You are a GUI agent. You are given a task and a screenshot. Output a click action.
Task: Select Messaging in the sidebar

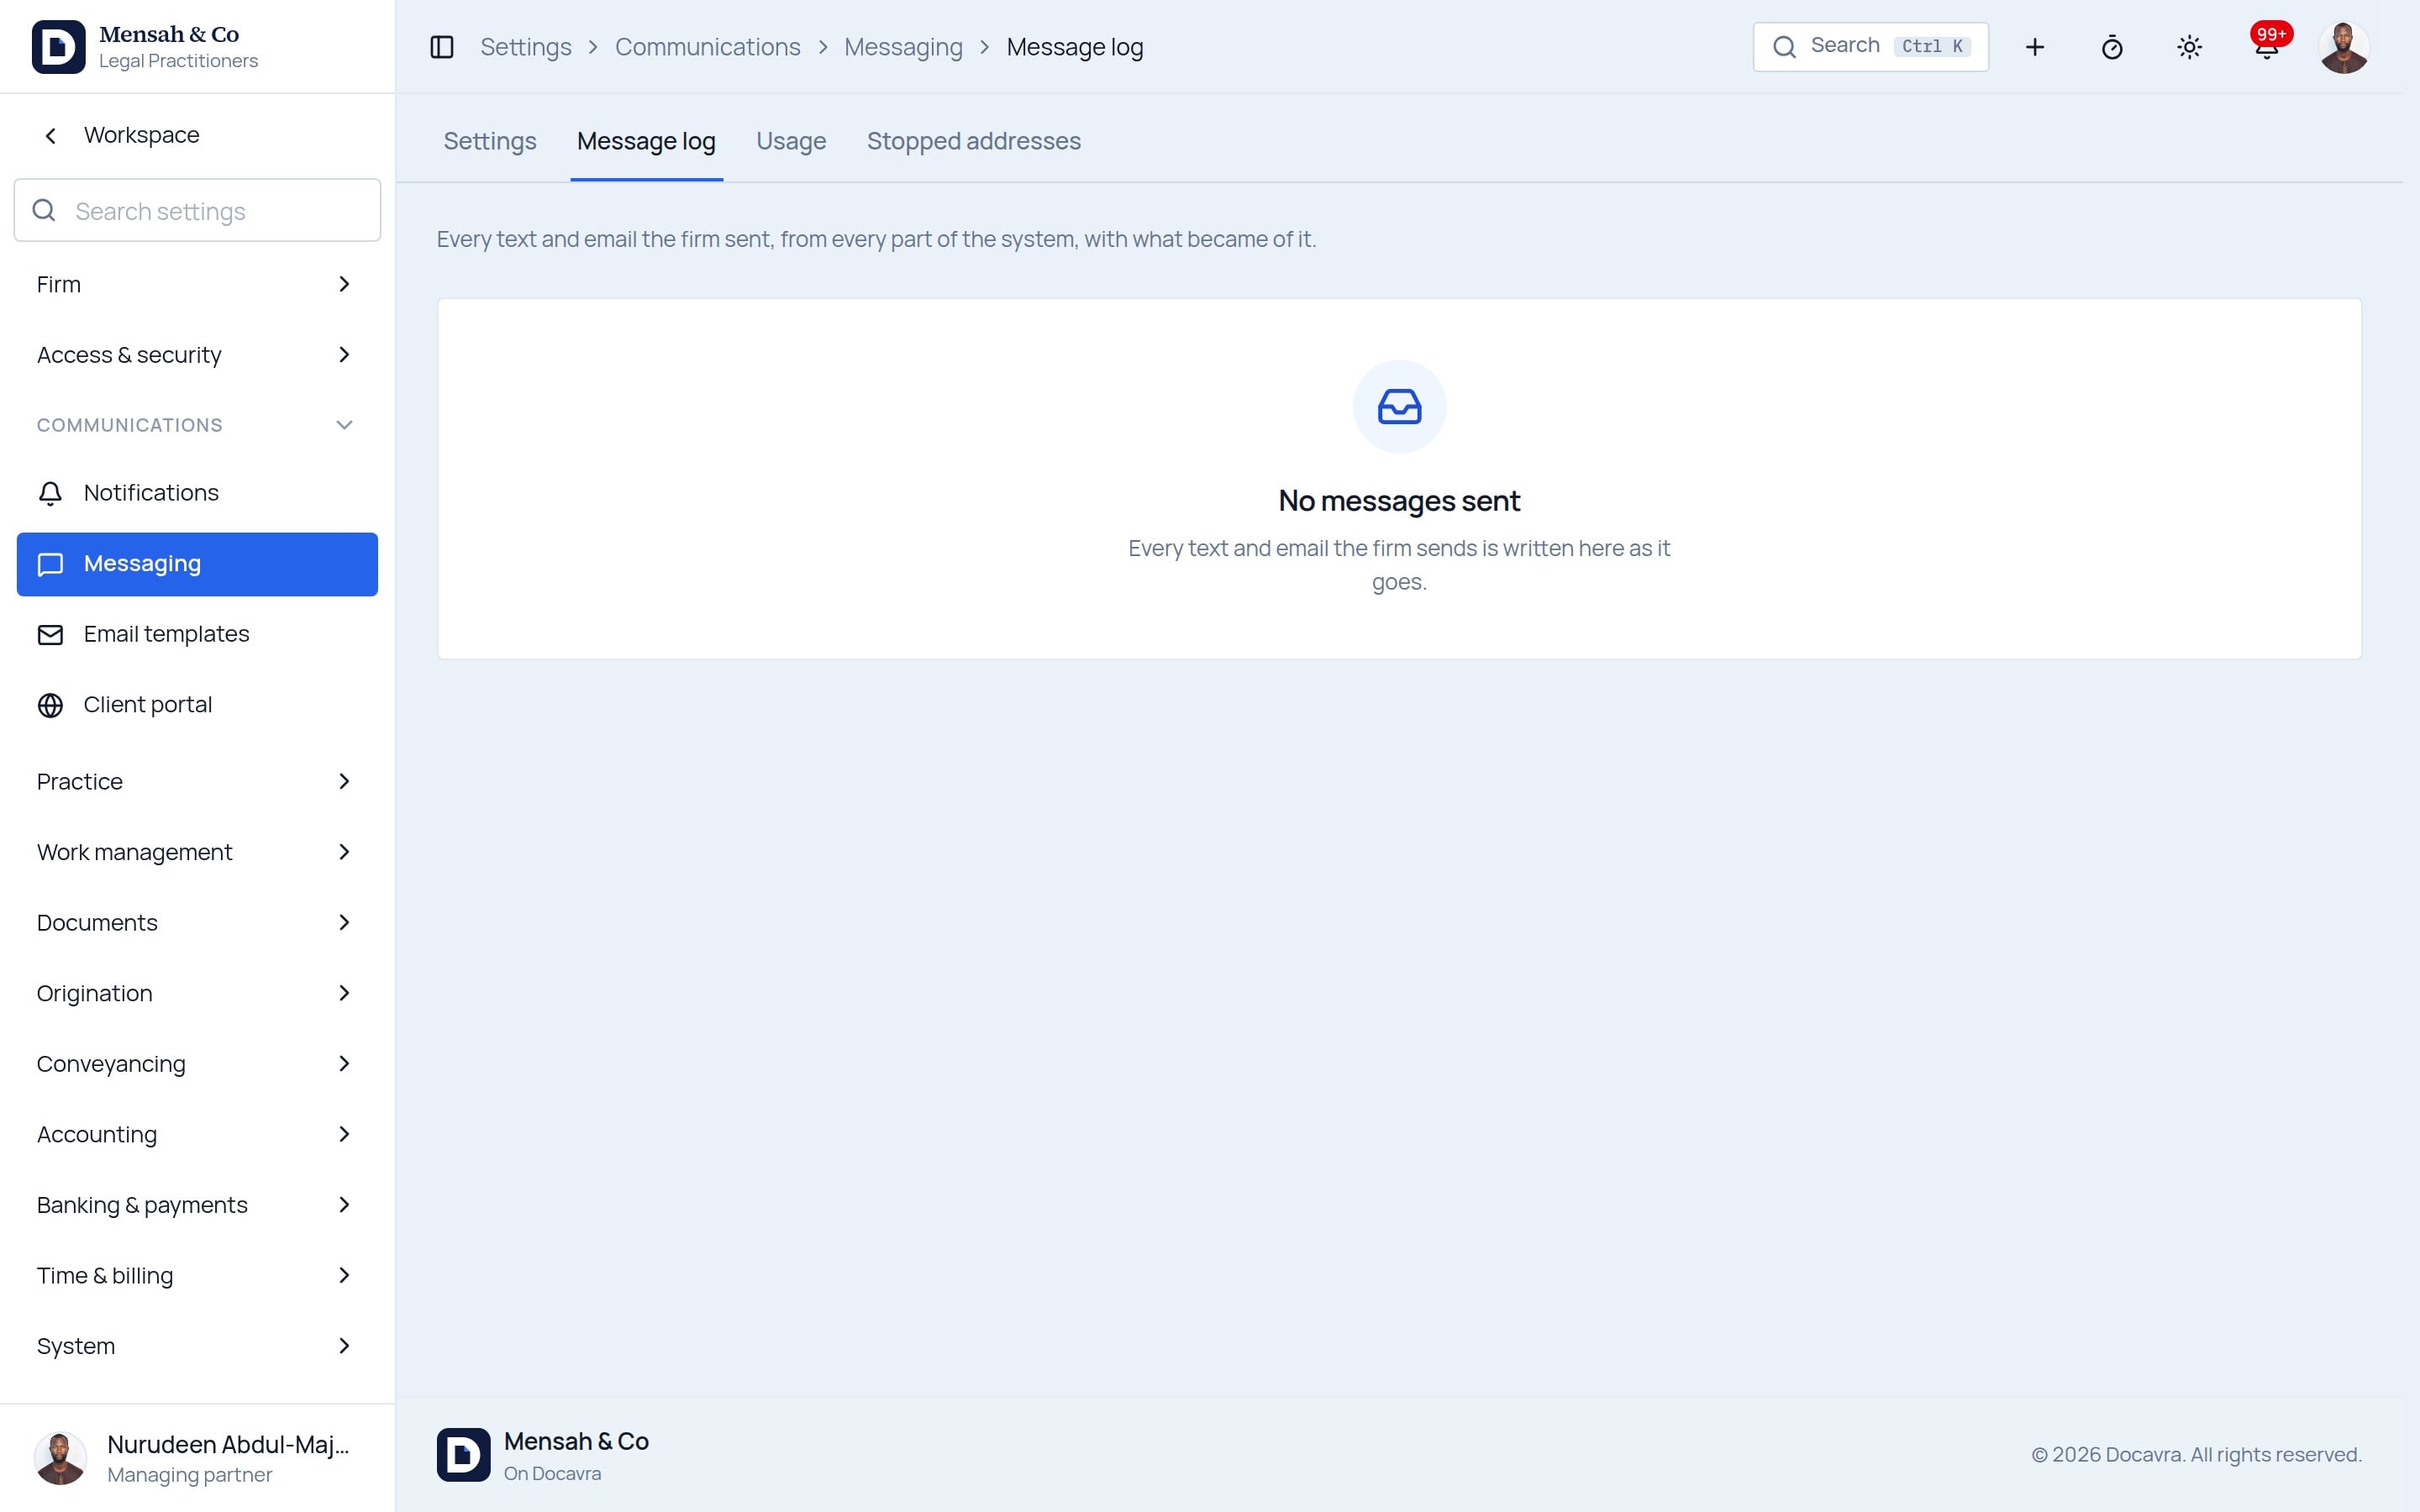pyautogui.click(x=197, y=564)
